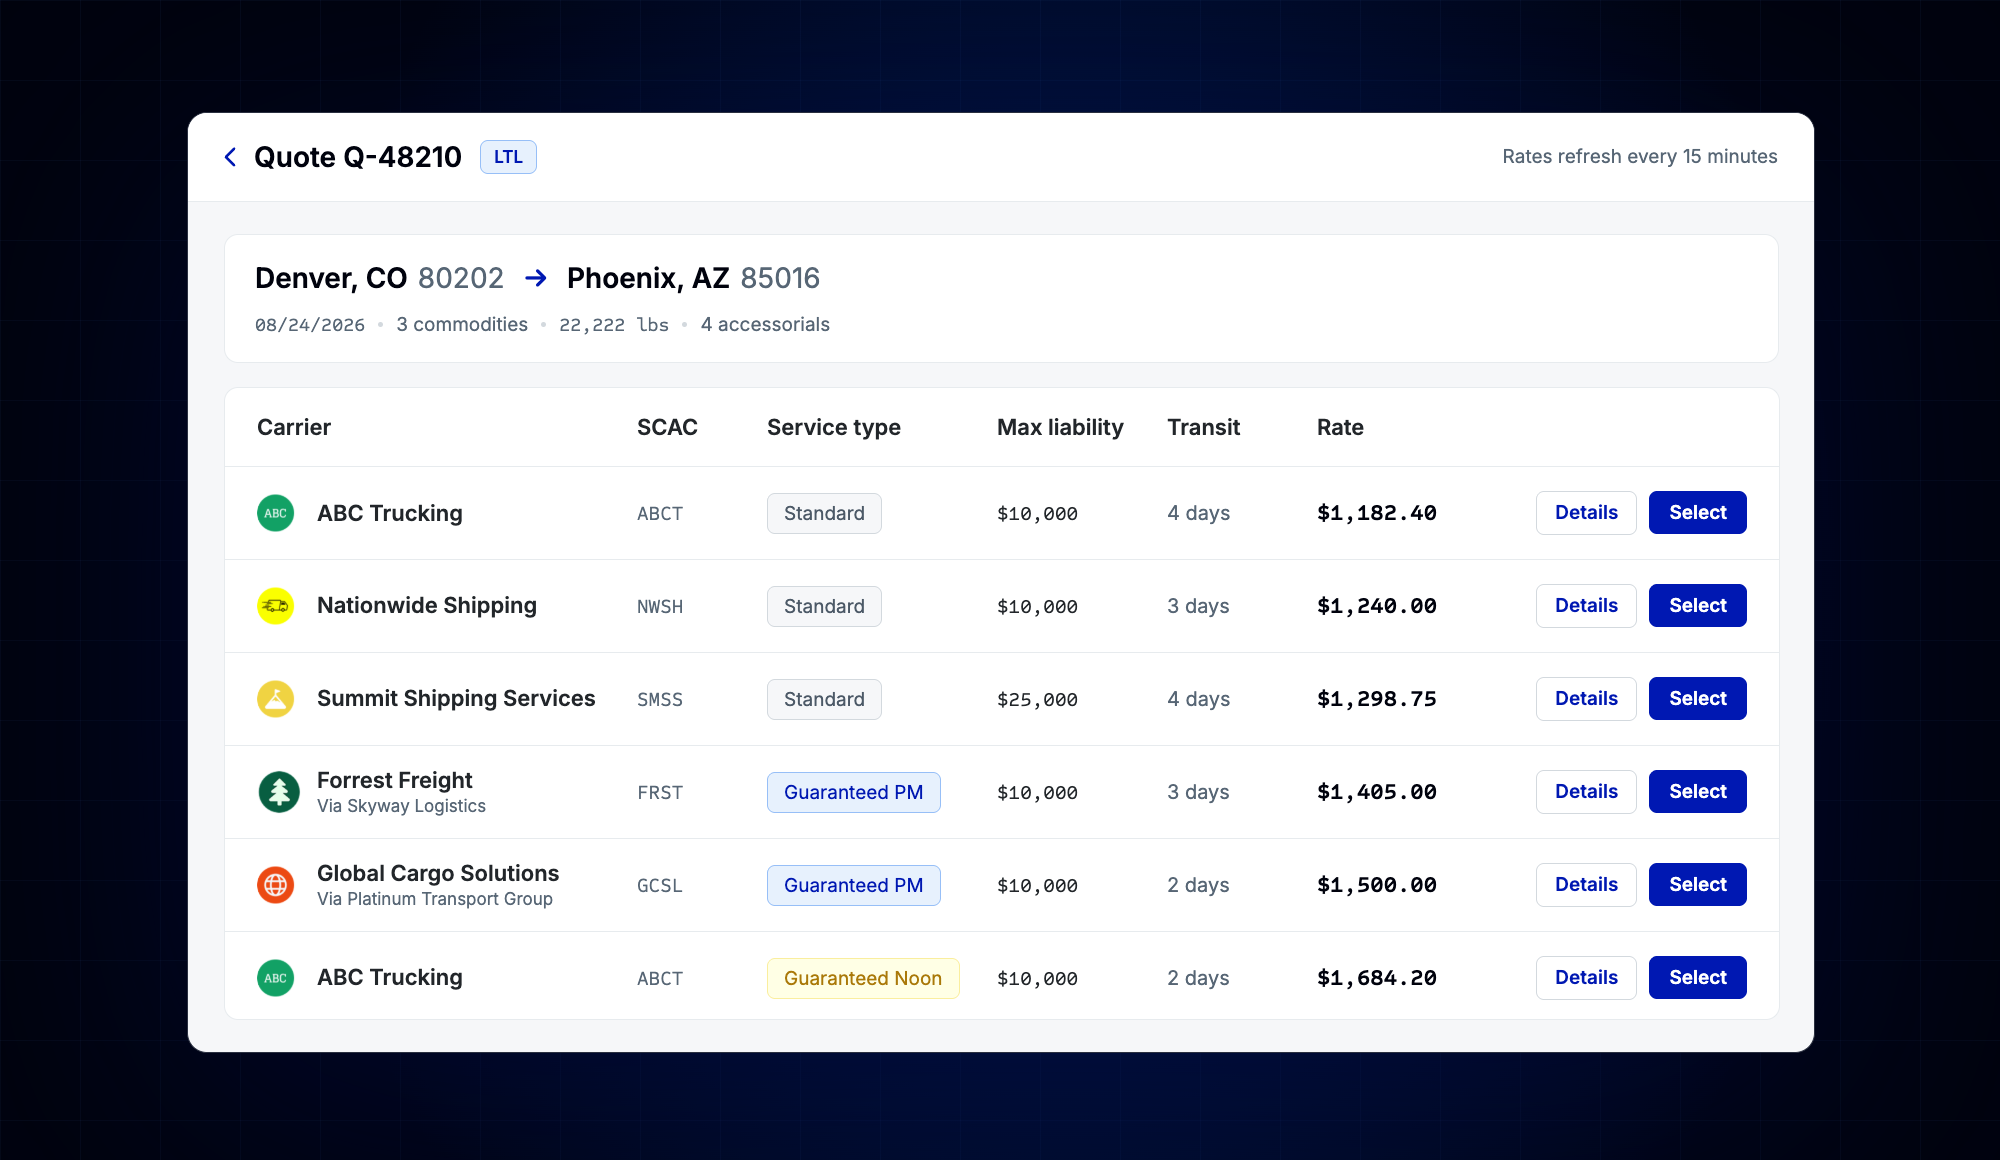The height and width of the screenshot is (1160, 2000).
Task: Click the NWSH SCAC code
Action: (660, 607)
